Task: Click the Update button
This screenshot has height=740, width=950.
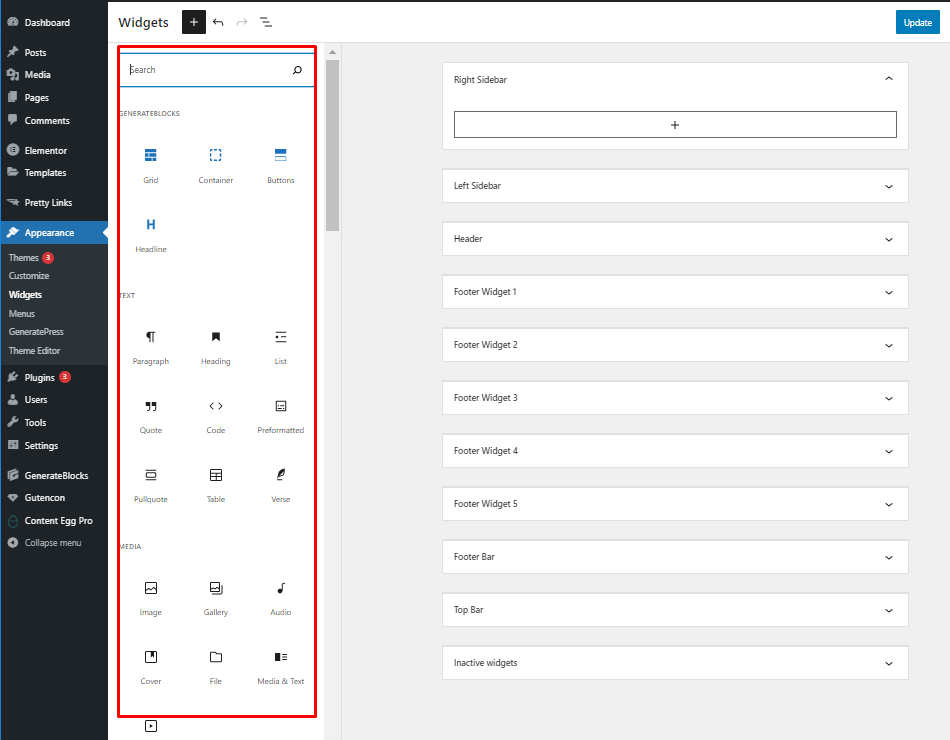Action: [x=917, y=21]
